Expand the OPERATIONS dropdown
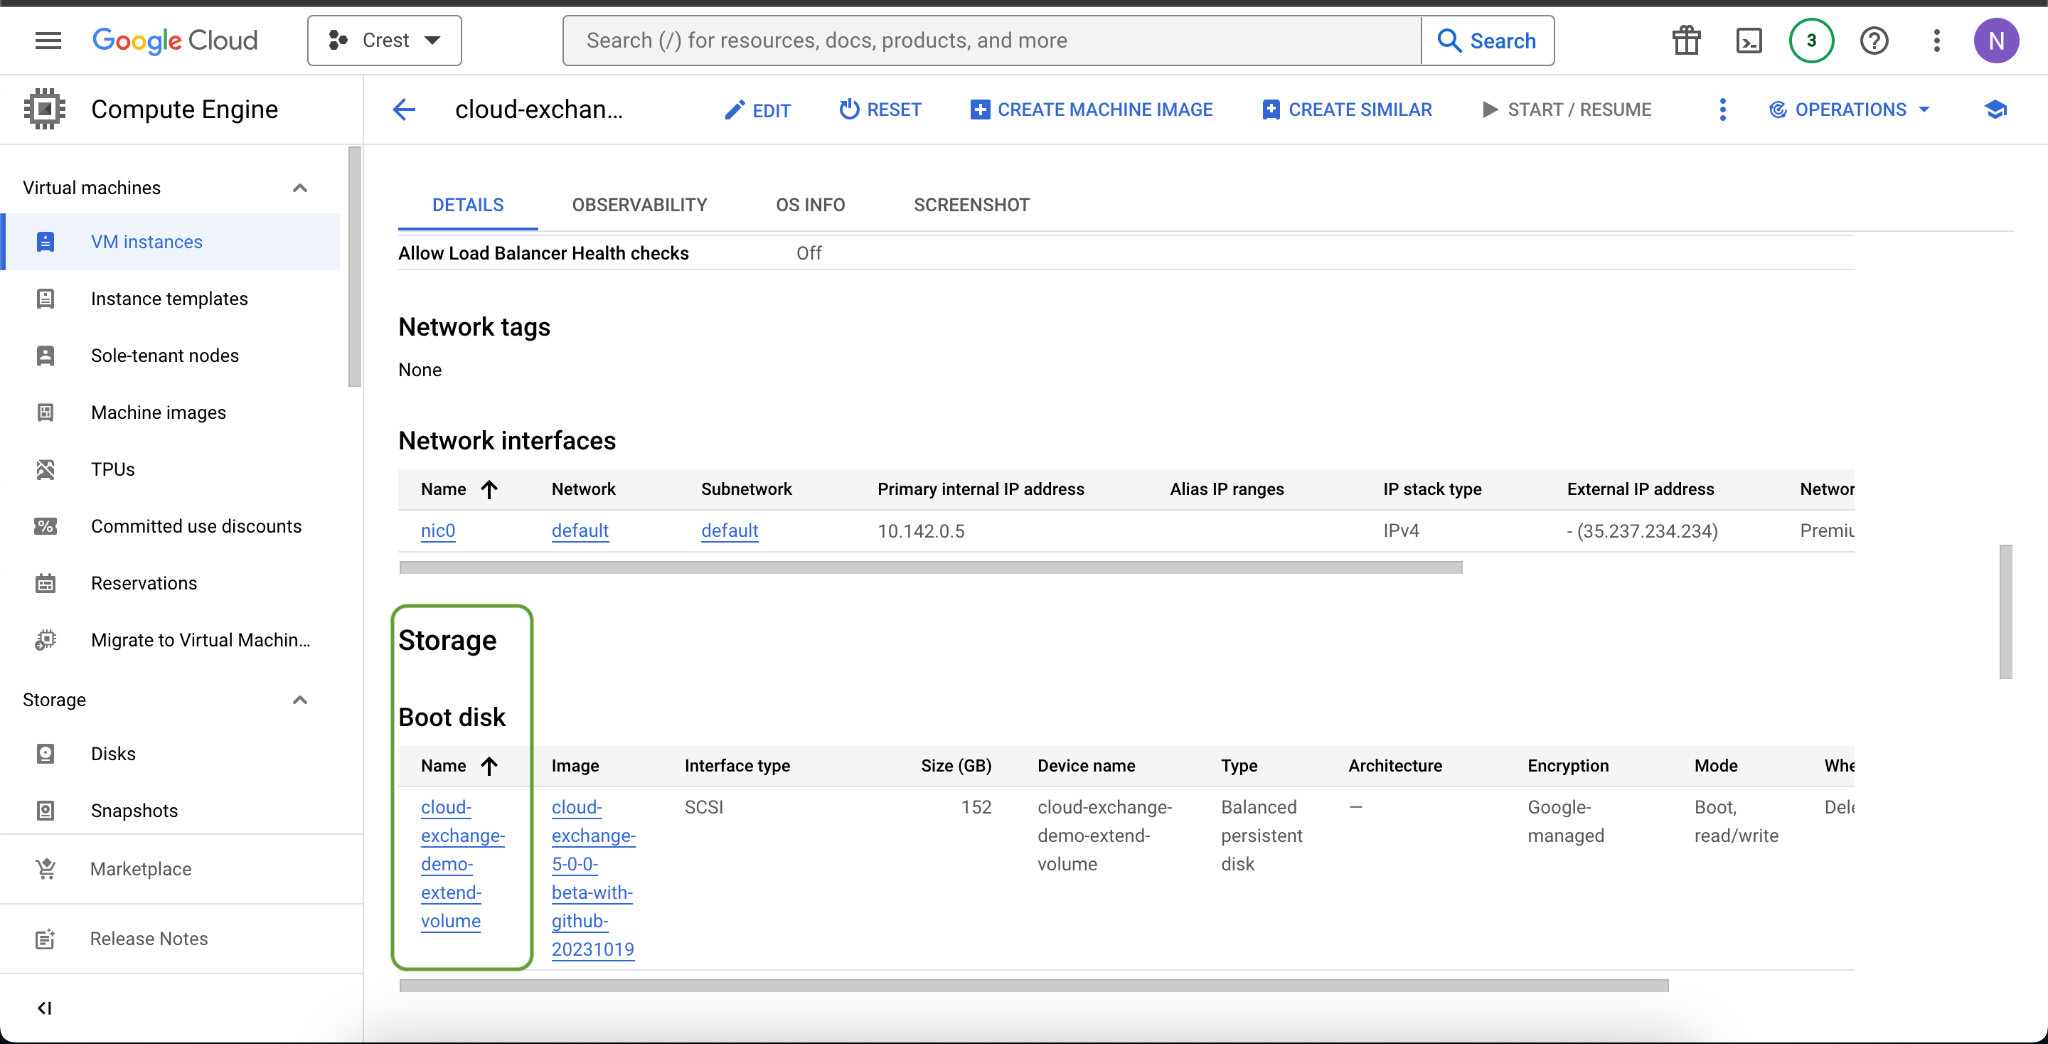 [x=1849, y=110]
